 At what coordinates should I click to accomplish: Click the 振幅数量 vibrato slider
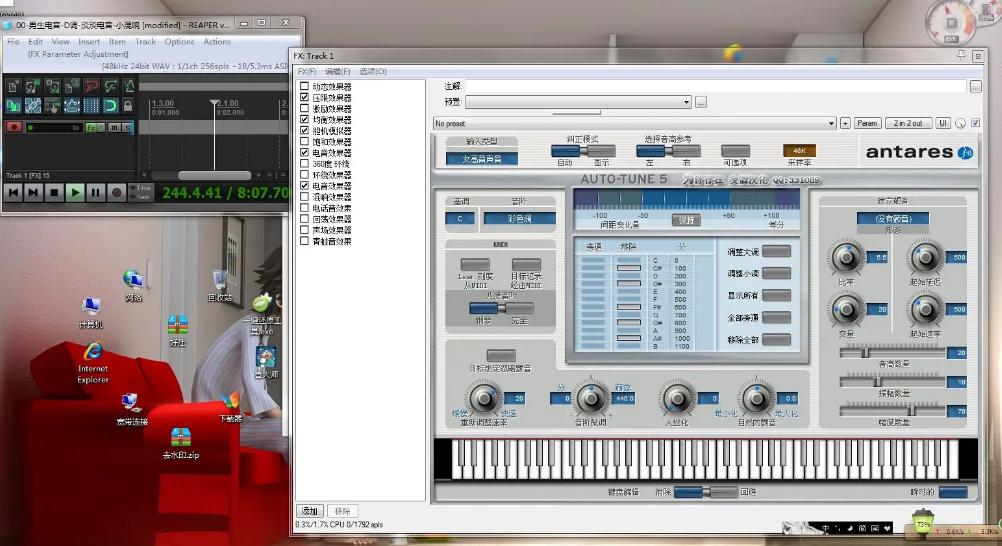(892, 382)
